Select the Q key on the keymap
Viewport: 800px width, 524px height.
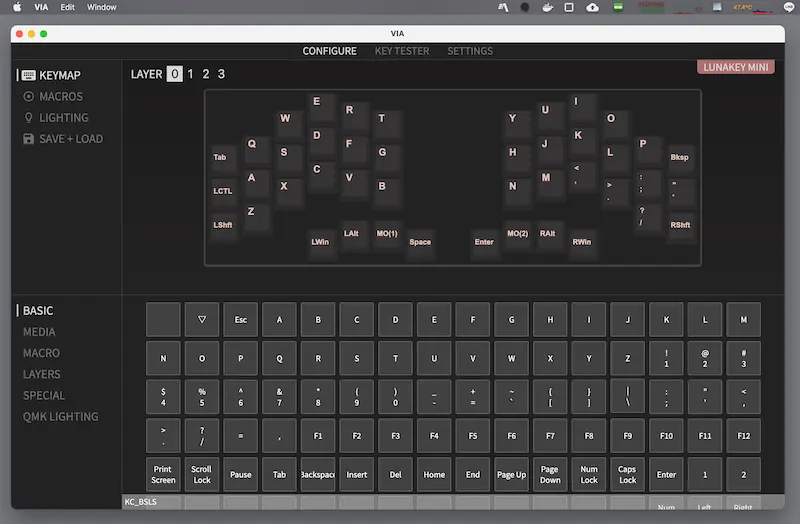[x=256, y=148]
